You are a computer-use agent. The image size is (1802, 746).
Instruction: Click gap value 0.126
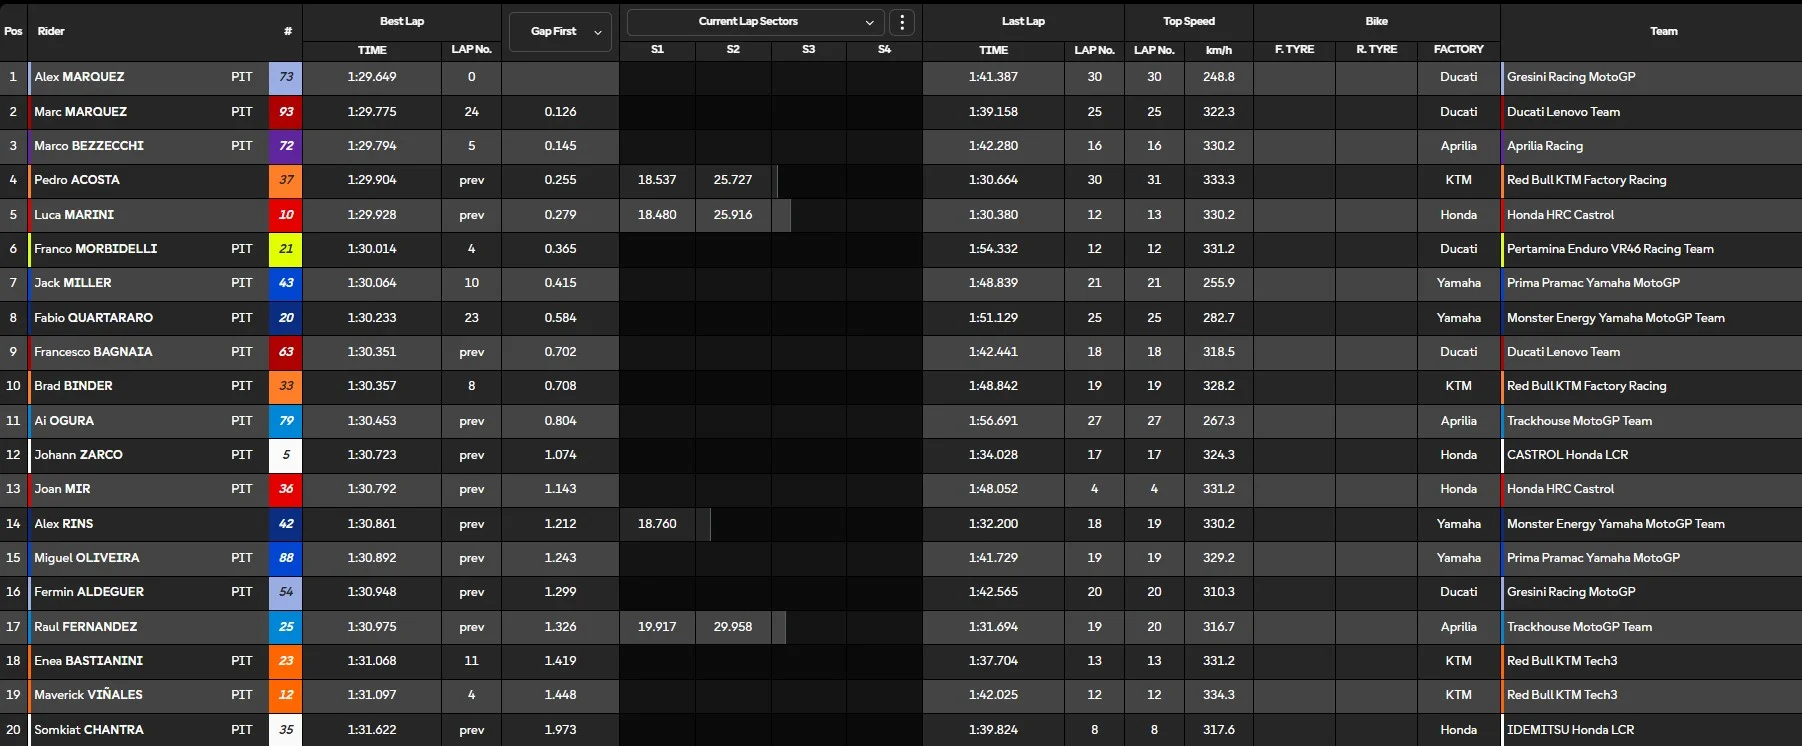click(x=560, y=112)
